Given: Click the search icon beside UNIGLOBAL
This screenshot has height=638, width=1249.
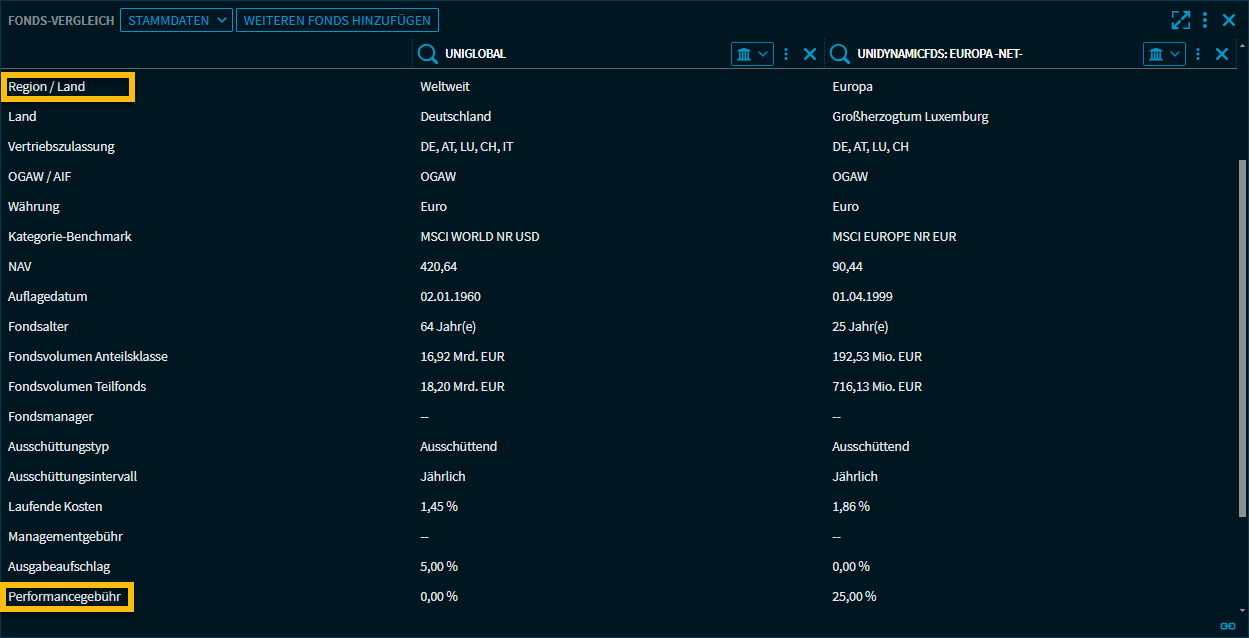Looking at the screenshot, I should click(x=428, y=54).
